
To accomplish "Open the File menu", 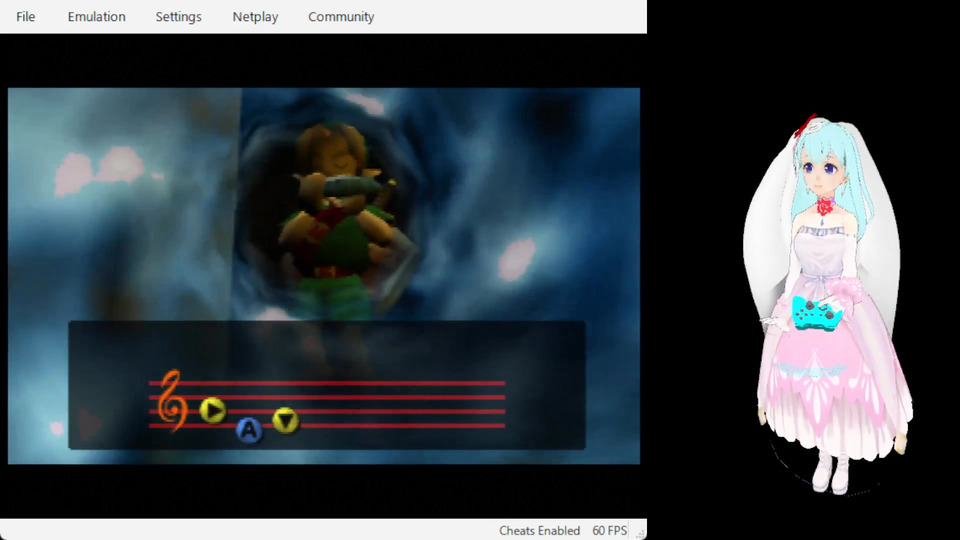I will (25, 17).
